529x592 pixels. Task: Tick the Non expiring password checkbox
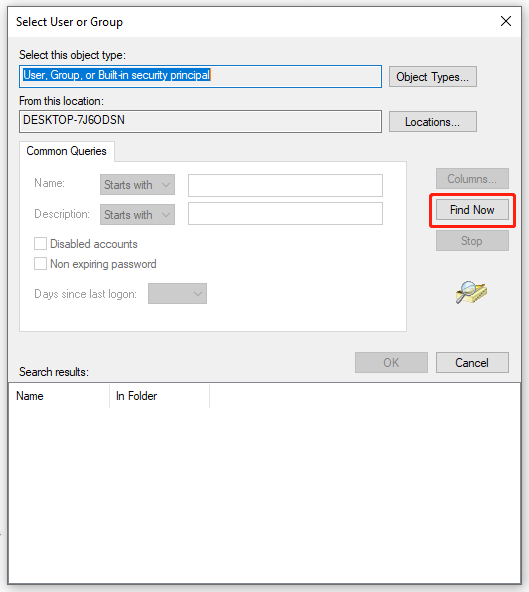point(40,264)
